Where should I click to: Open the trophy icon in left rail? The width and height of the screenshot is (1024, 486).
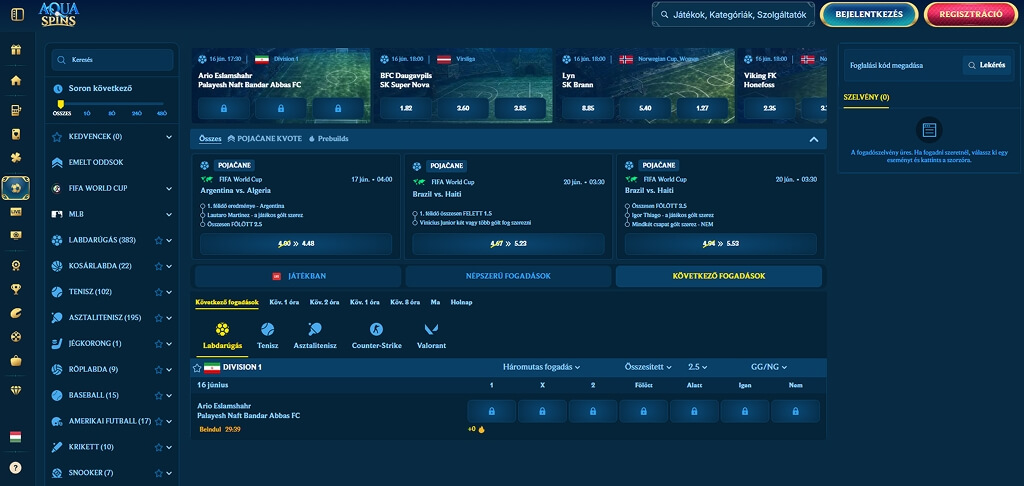16,289
